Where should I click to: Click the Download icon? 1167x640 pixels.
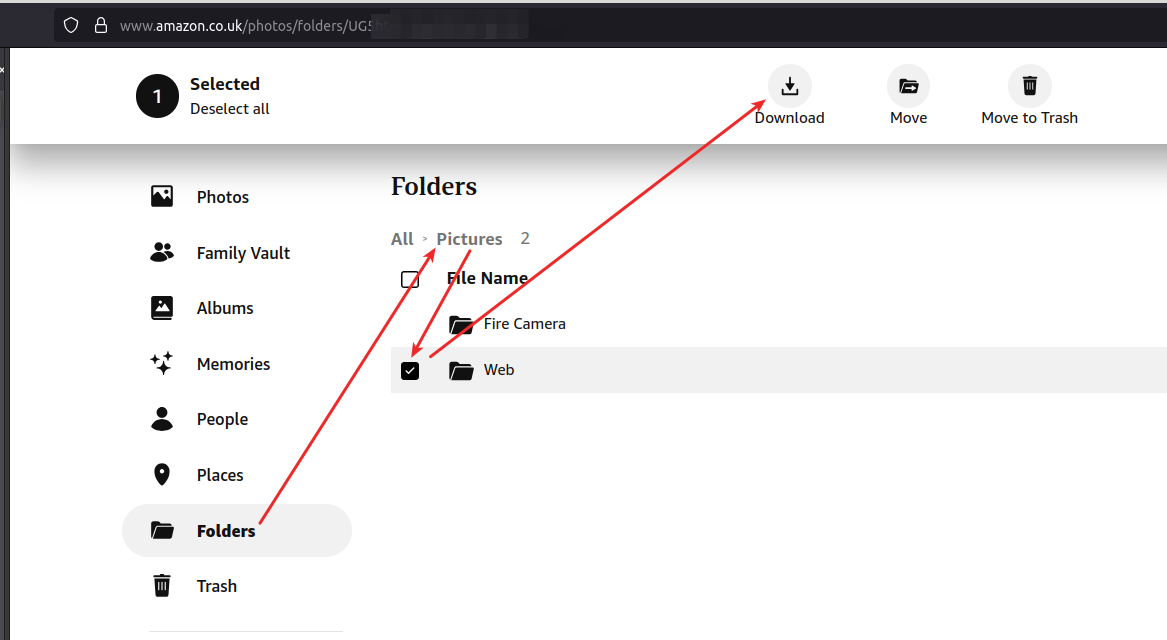(790, 86)
